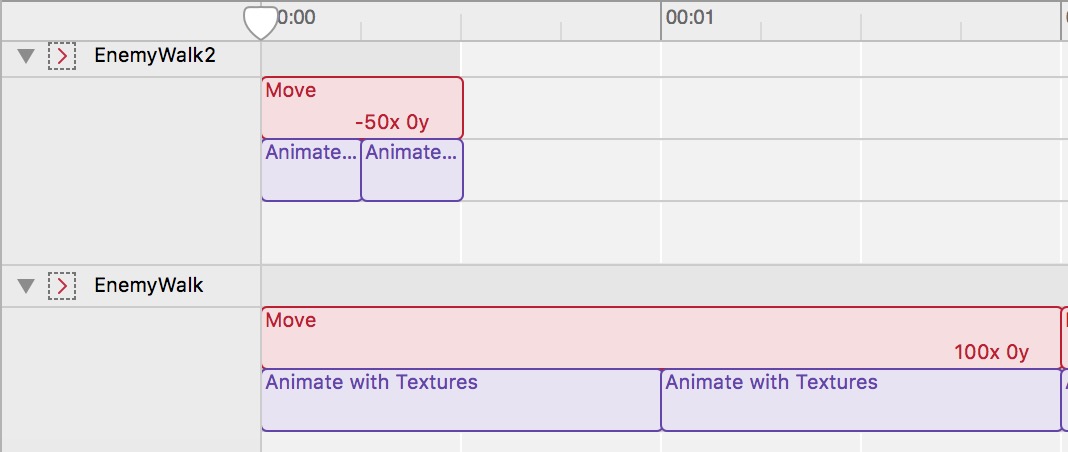Click EnemyWalk gray header bar in timeline
This screenshot has height=452, width=1068.
[x=660, y=287]
